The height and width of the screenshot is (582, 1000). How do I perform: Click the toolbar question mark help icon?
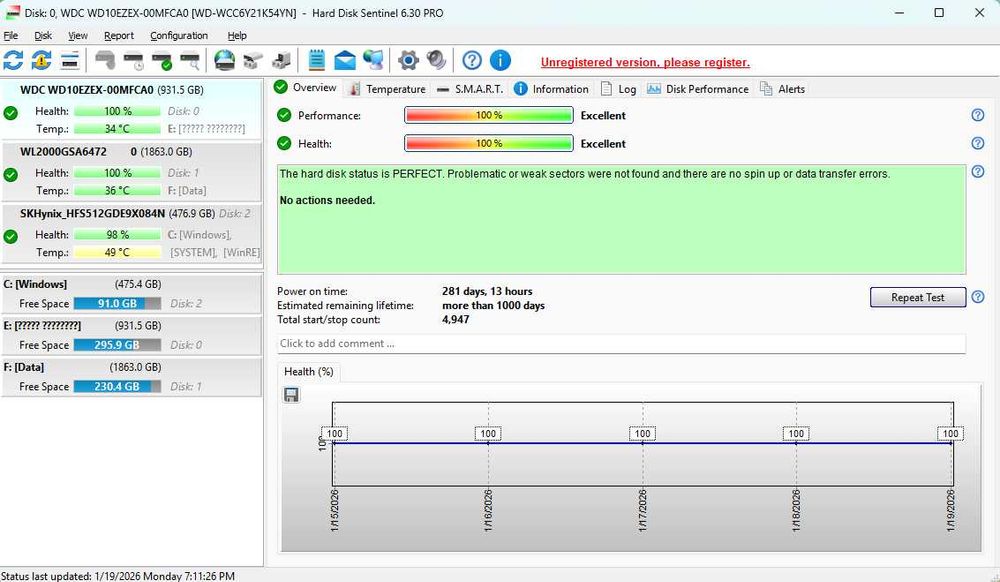(x=472, y=61)
